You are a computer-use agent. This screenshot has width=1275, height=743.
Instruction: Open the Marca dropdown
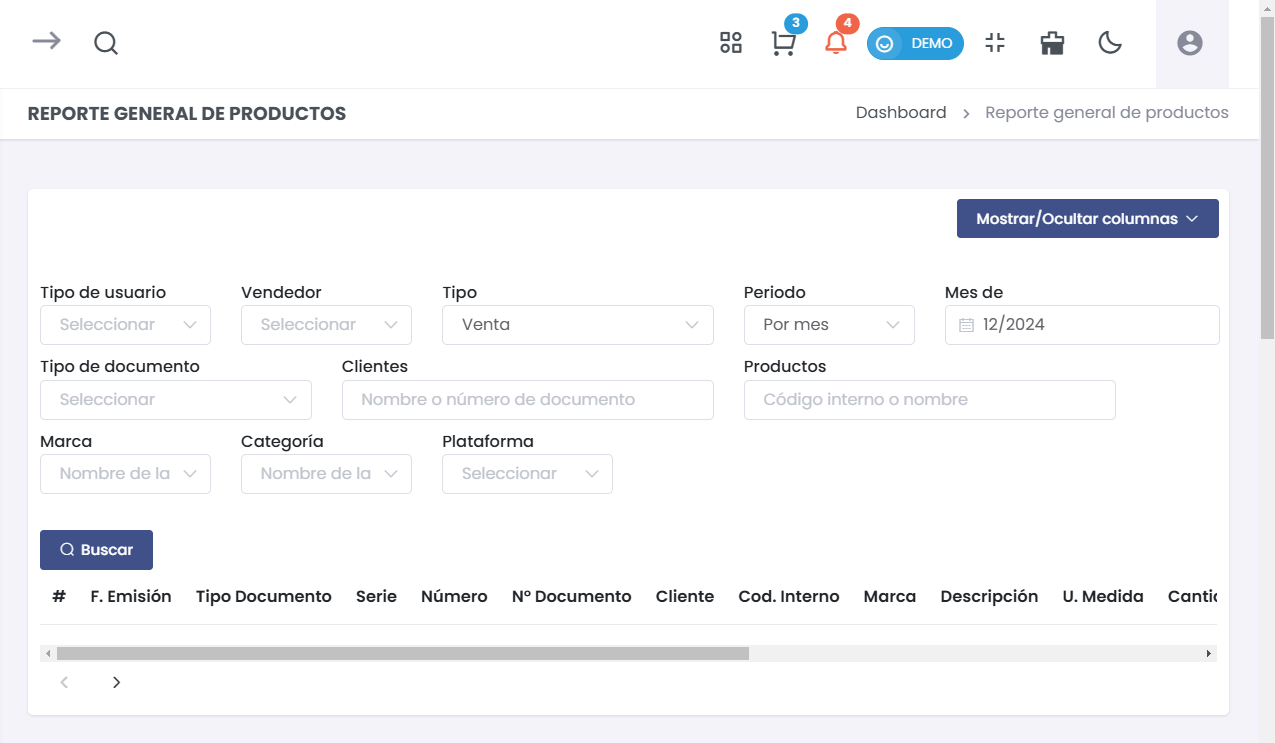pos(125,474)
